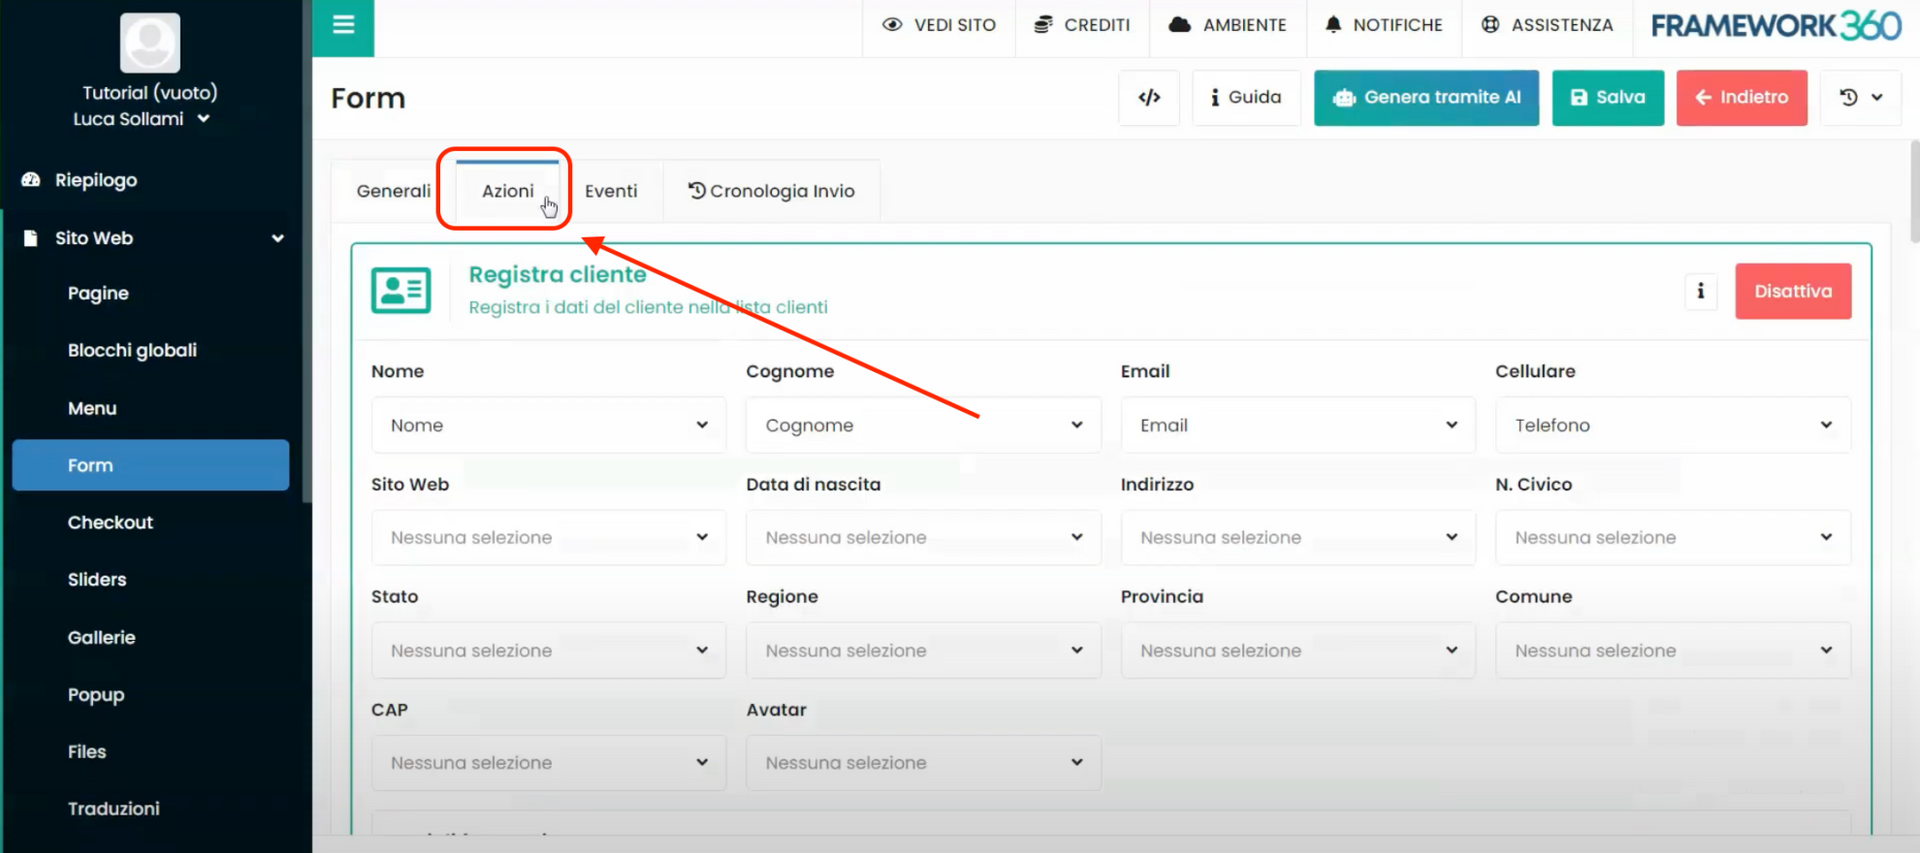The image size is (1920, 853).
Task: Open the Cronologia Invio tab
Action: (771, 191)
